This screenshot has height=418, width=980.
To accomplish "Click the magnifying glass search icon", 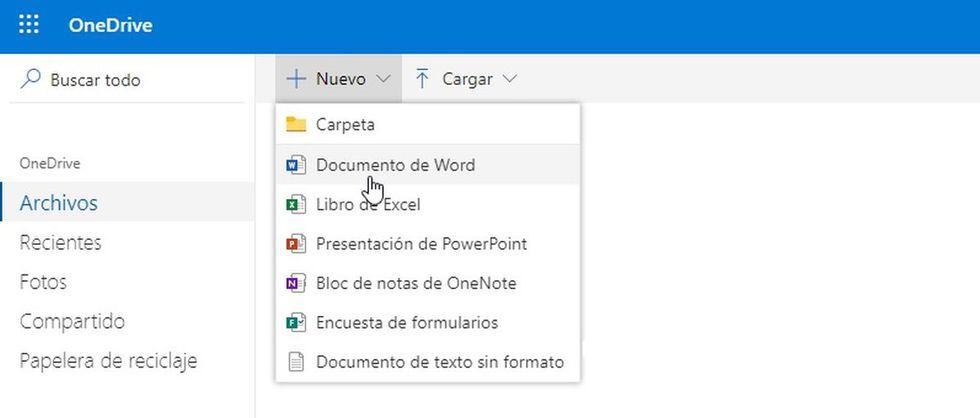I will pos(30,79).
